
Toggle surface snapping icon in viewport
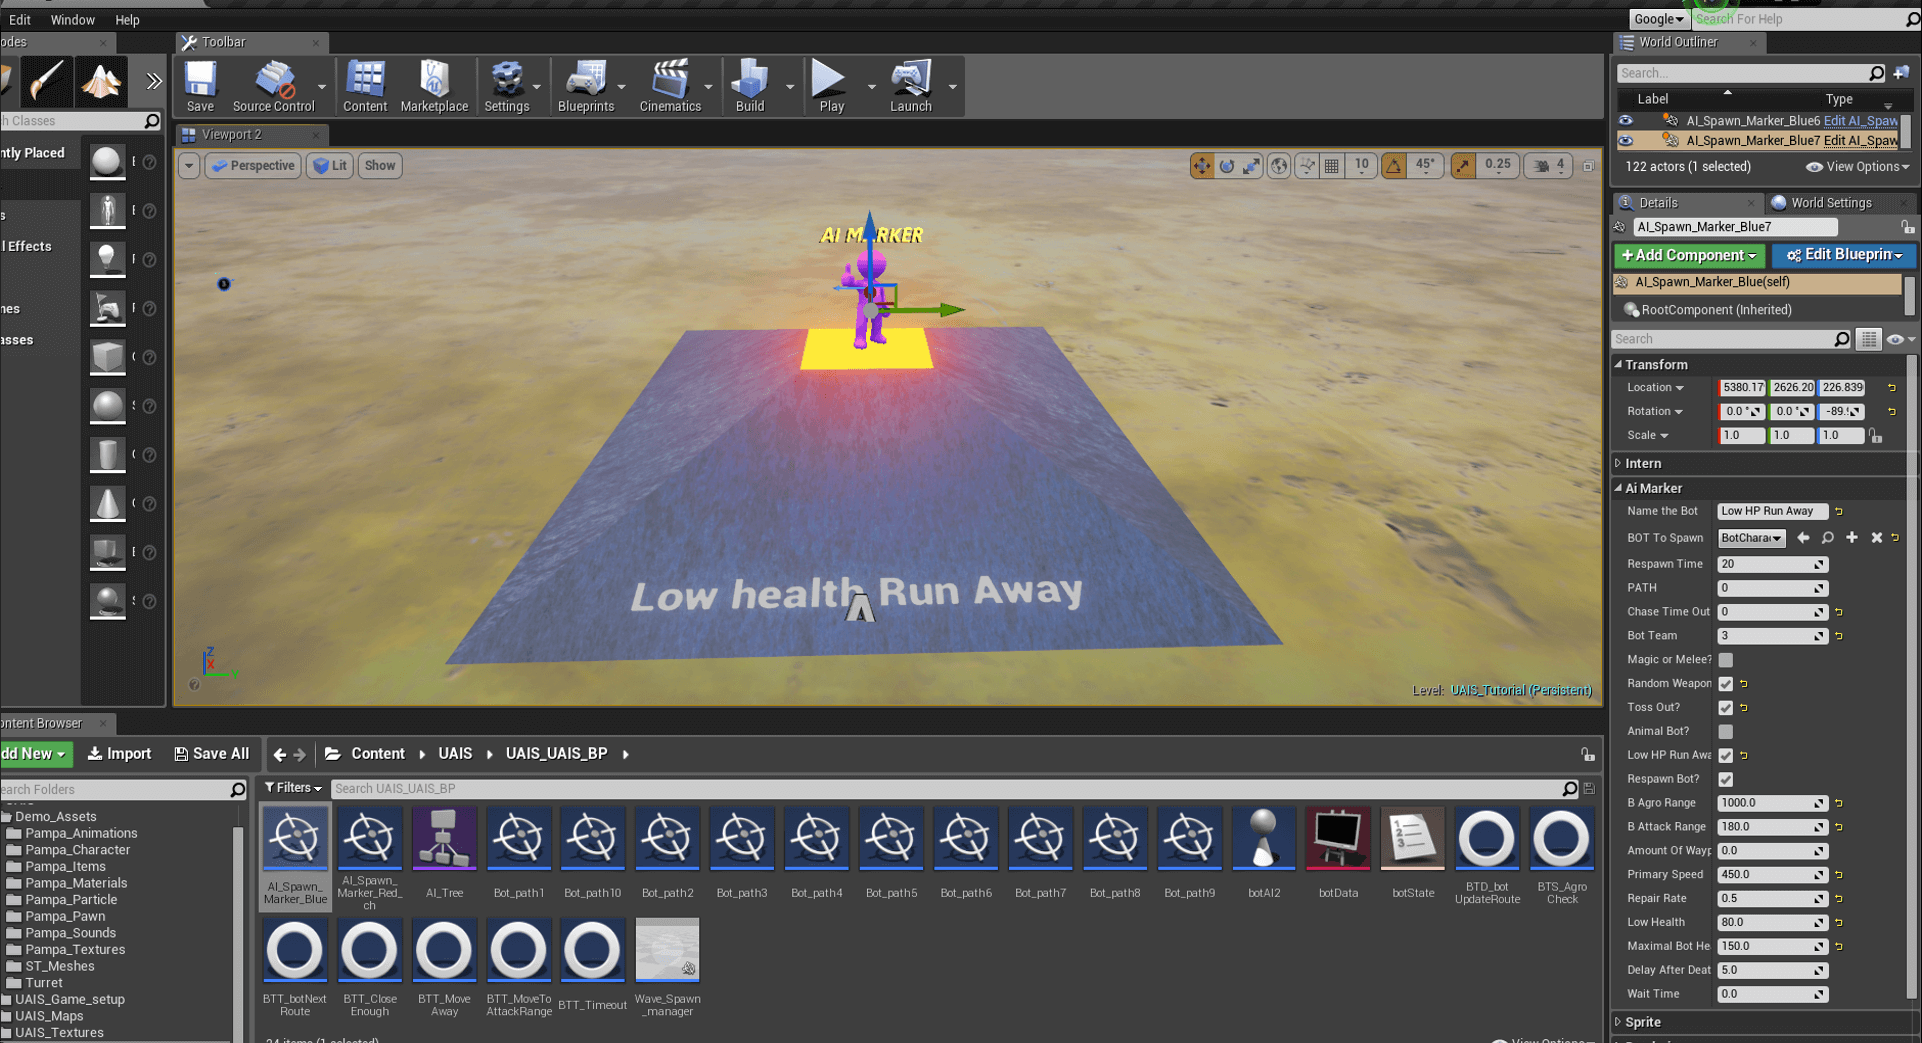(1306, 166)
